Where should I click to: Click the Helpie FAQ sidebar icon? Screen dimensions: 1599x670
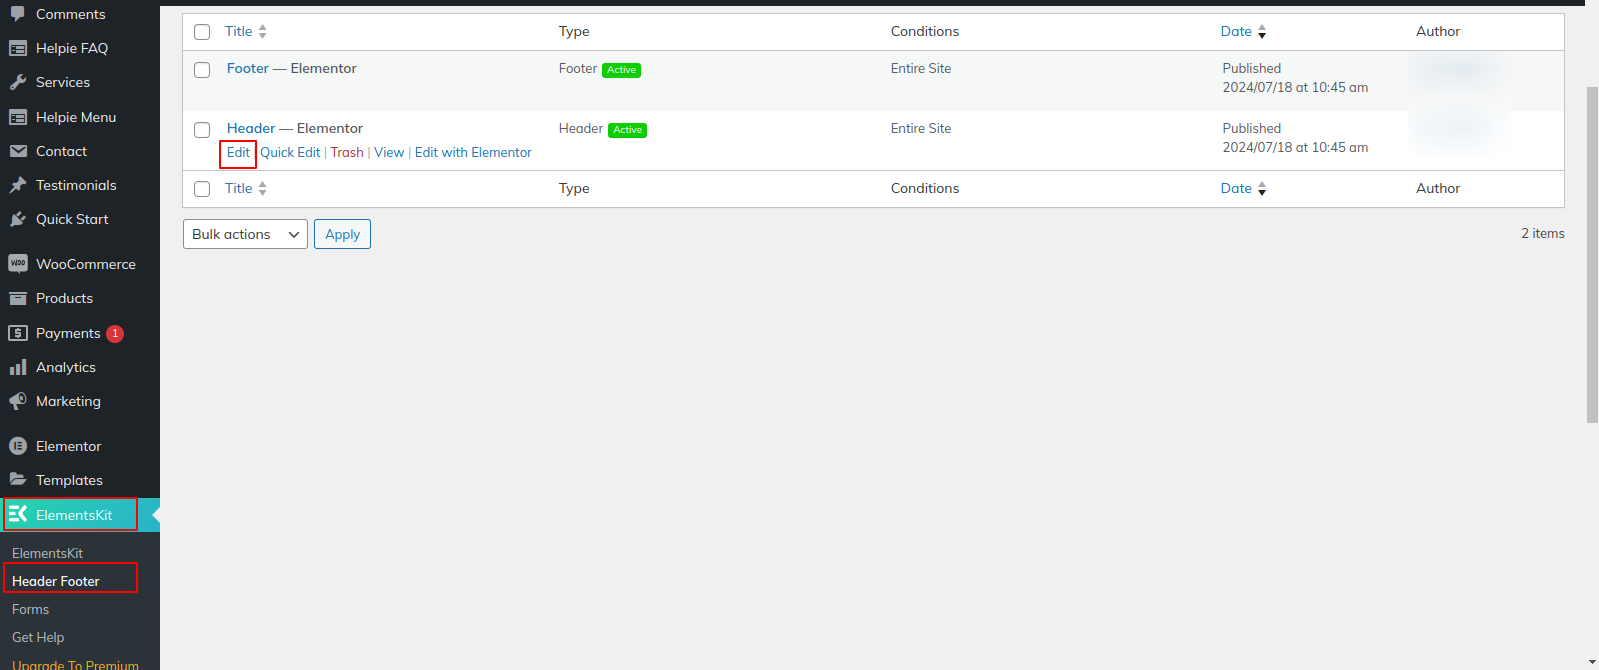18,48
